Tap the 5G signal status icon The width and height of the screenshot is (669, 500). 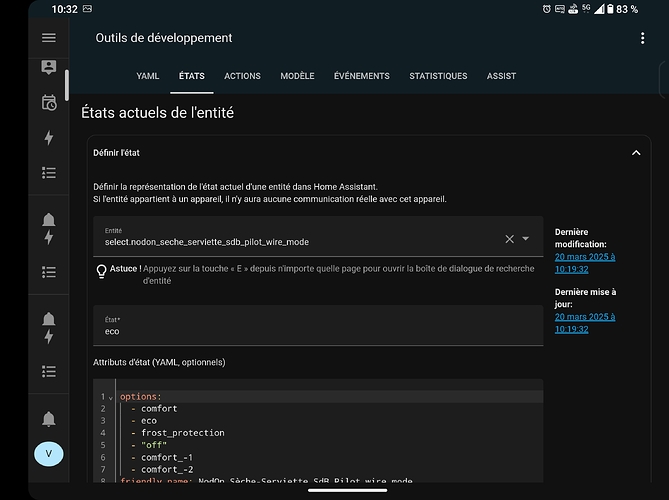pos(586,9)
